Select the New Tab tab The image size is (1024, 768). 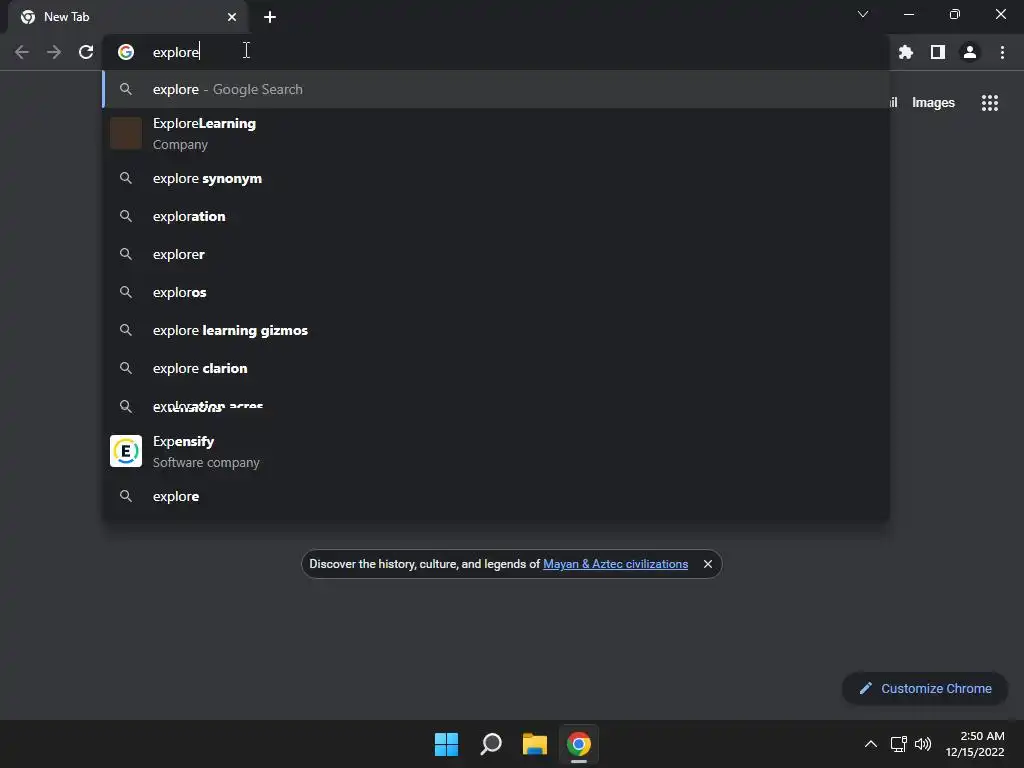coord(128,17)
